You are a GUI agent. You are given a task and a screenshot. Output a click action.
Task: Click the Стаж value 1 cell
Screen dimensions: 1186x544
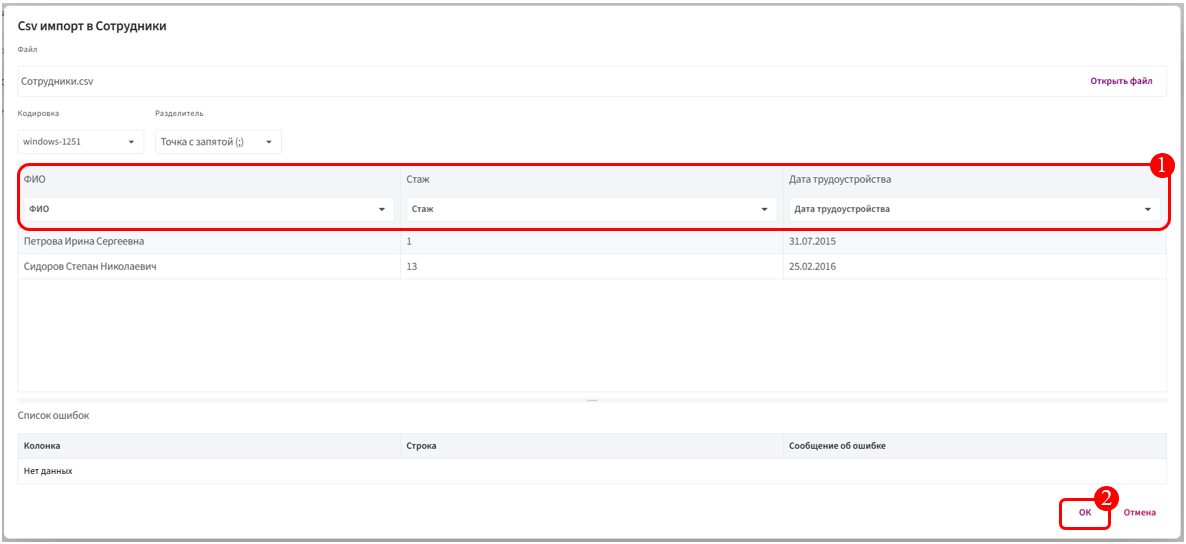pyautogui.click(x=591, y=241)
